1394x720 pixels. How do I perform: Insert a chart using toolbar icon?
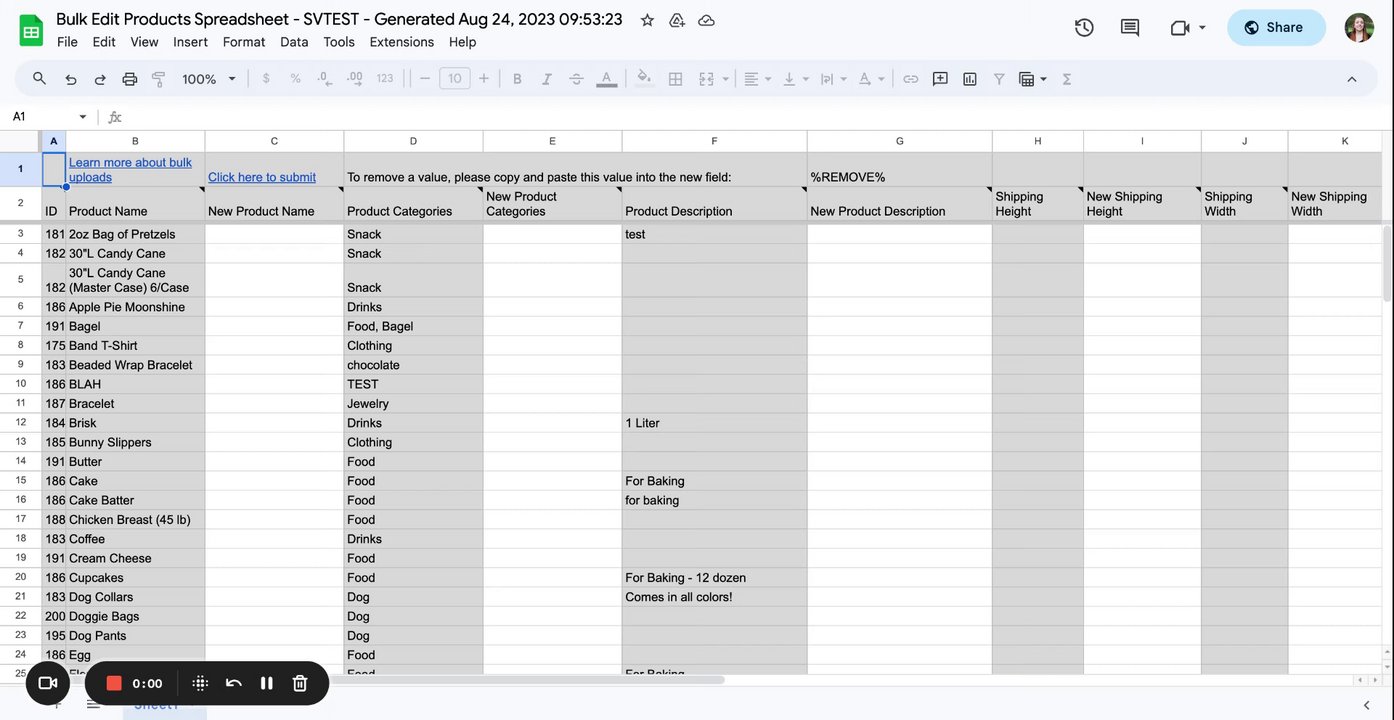(969, 79)
